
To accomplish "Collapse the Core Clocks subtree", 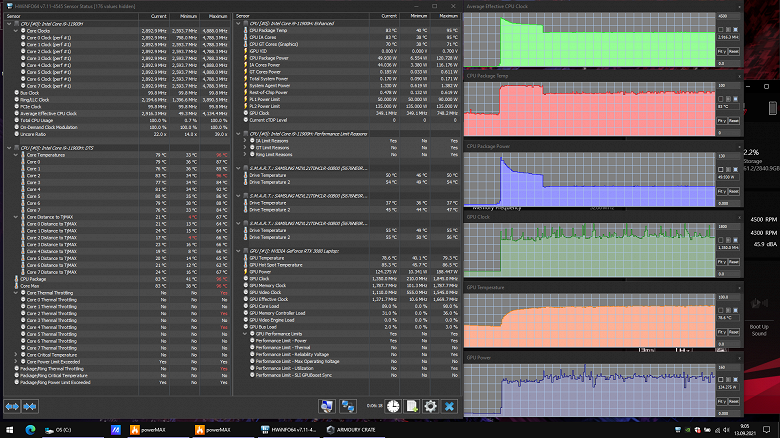I will (15, 31).
